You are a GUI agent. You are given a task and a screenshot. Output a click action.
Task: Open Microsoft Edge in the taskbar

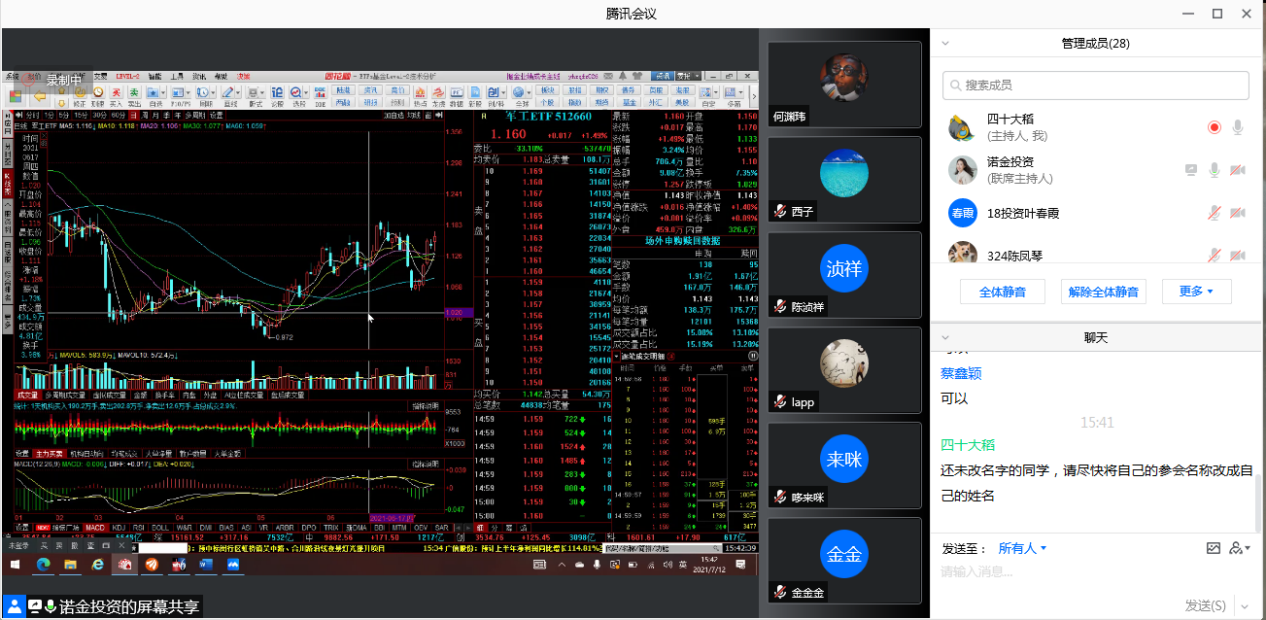tap(43, 564)
